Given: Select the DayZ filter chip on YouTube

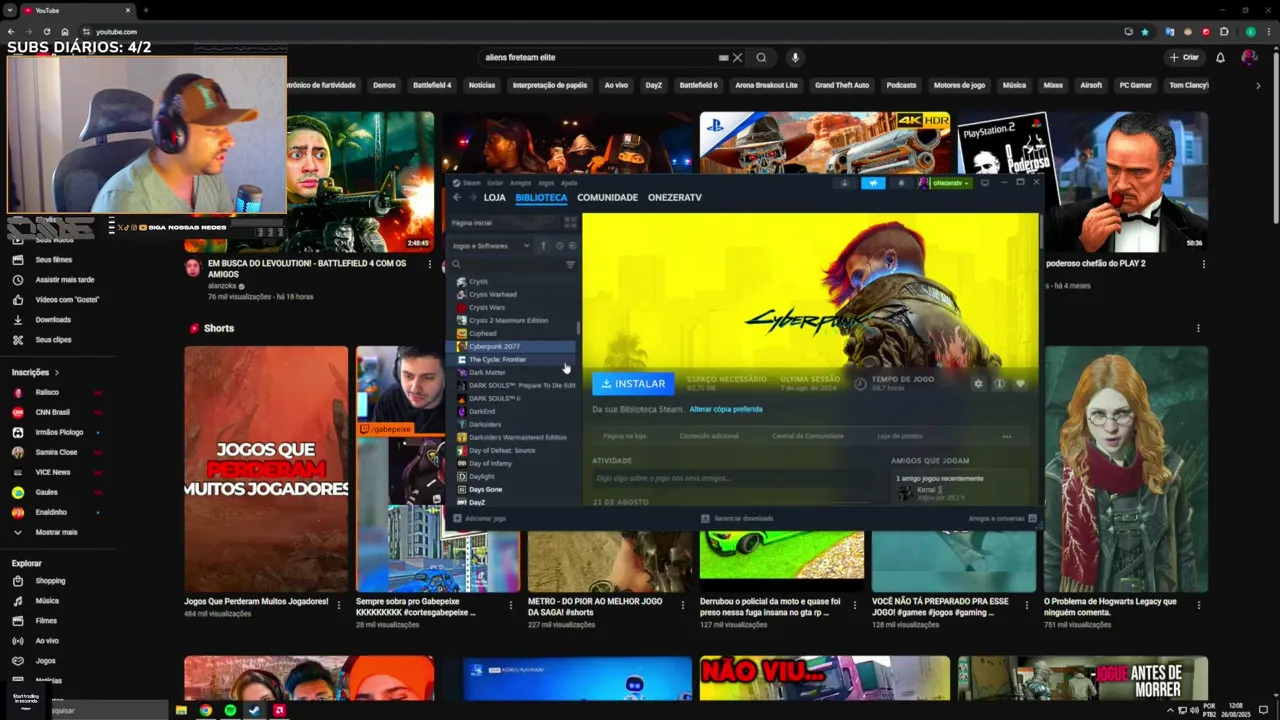Looking at the screenshot, I should [x=654, y=85].
